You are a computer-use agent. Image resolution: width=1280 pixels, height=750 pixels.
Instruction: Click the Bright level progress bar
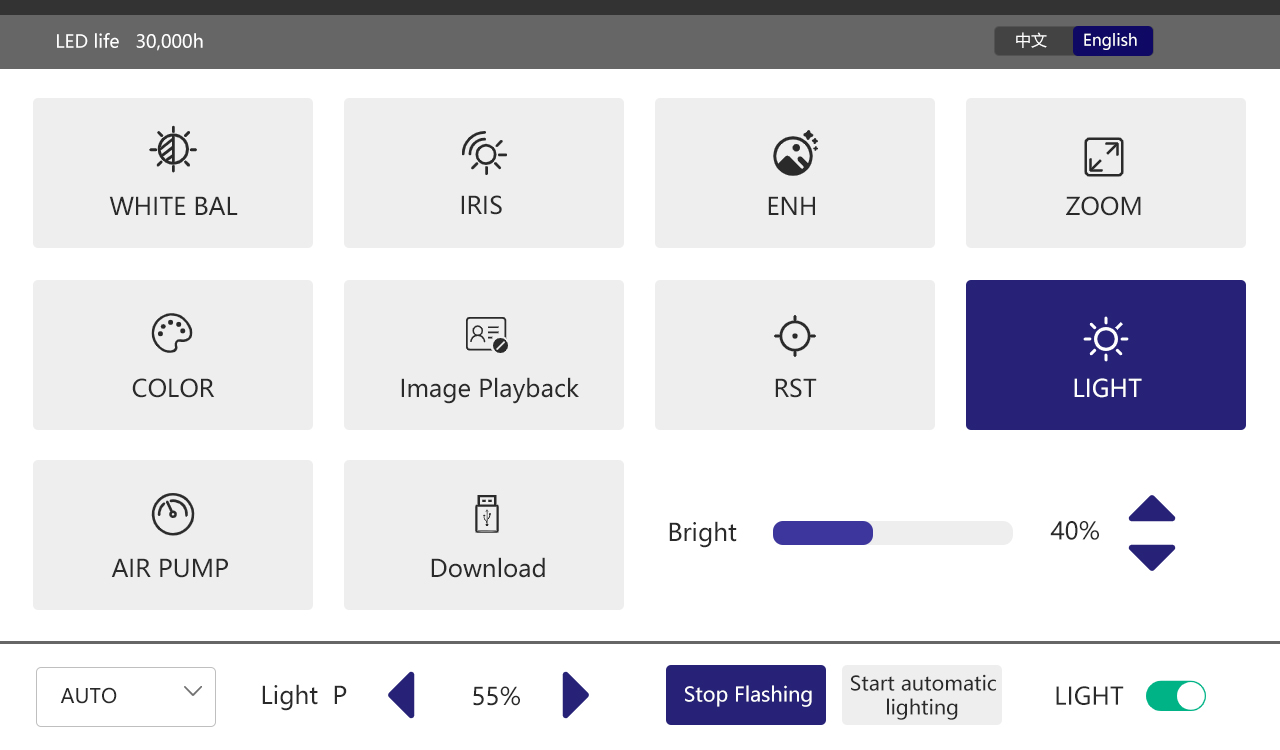click(x=893, y=533)
